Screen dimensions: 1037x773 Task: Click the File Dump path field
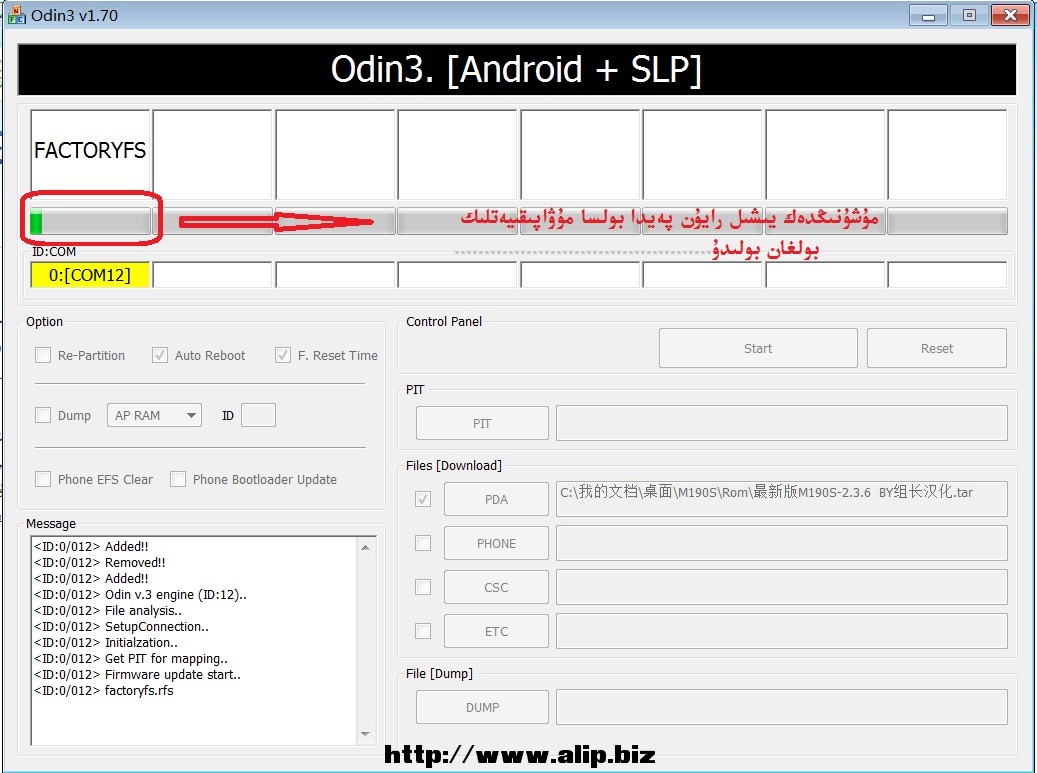pos(782,707)
